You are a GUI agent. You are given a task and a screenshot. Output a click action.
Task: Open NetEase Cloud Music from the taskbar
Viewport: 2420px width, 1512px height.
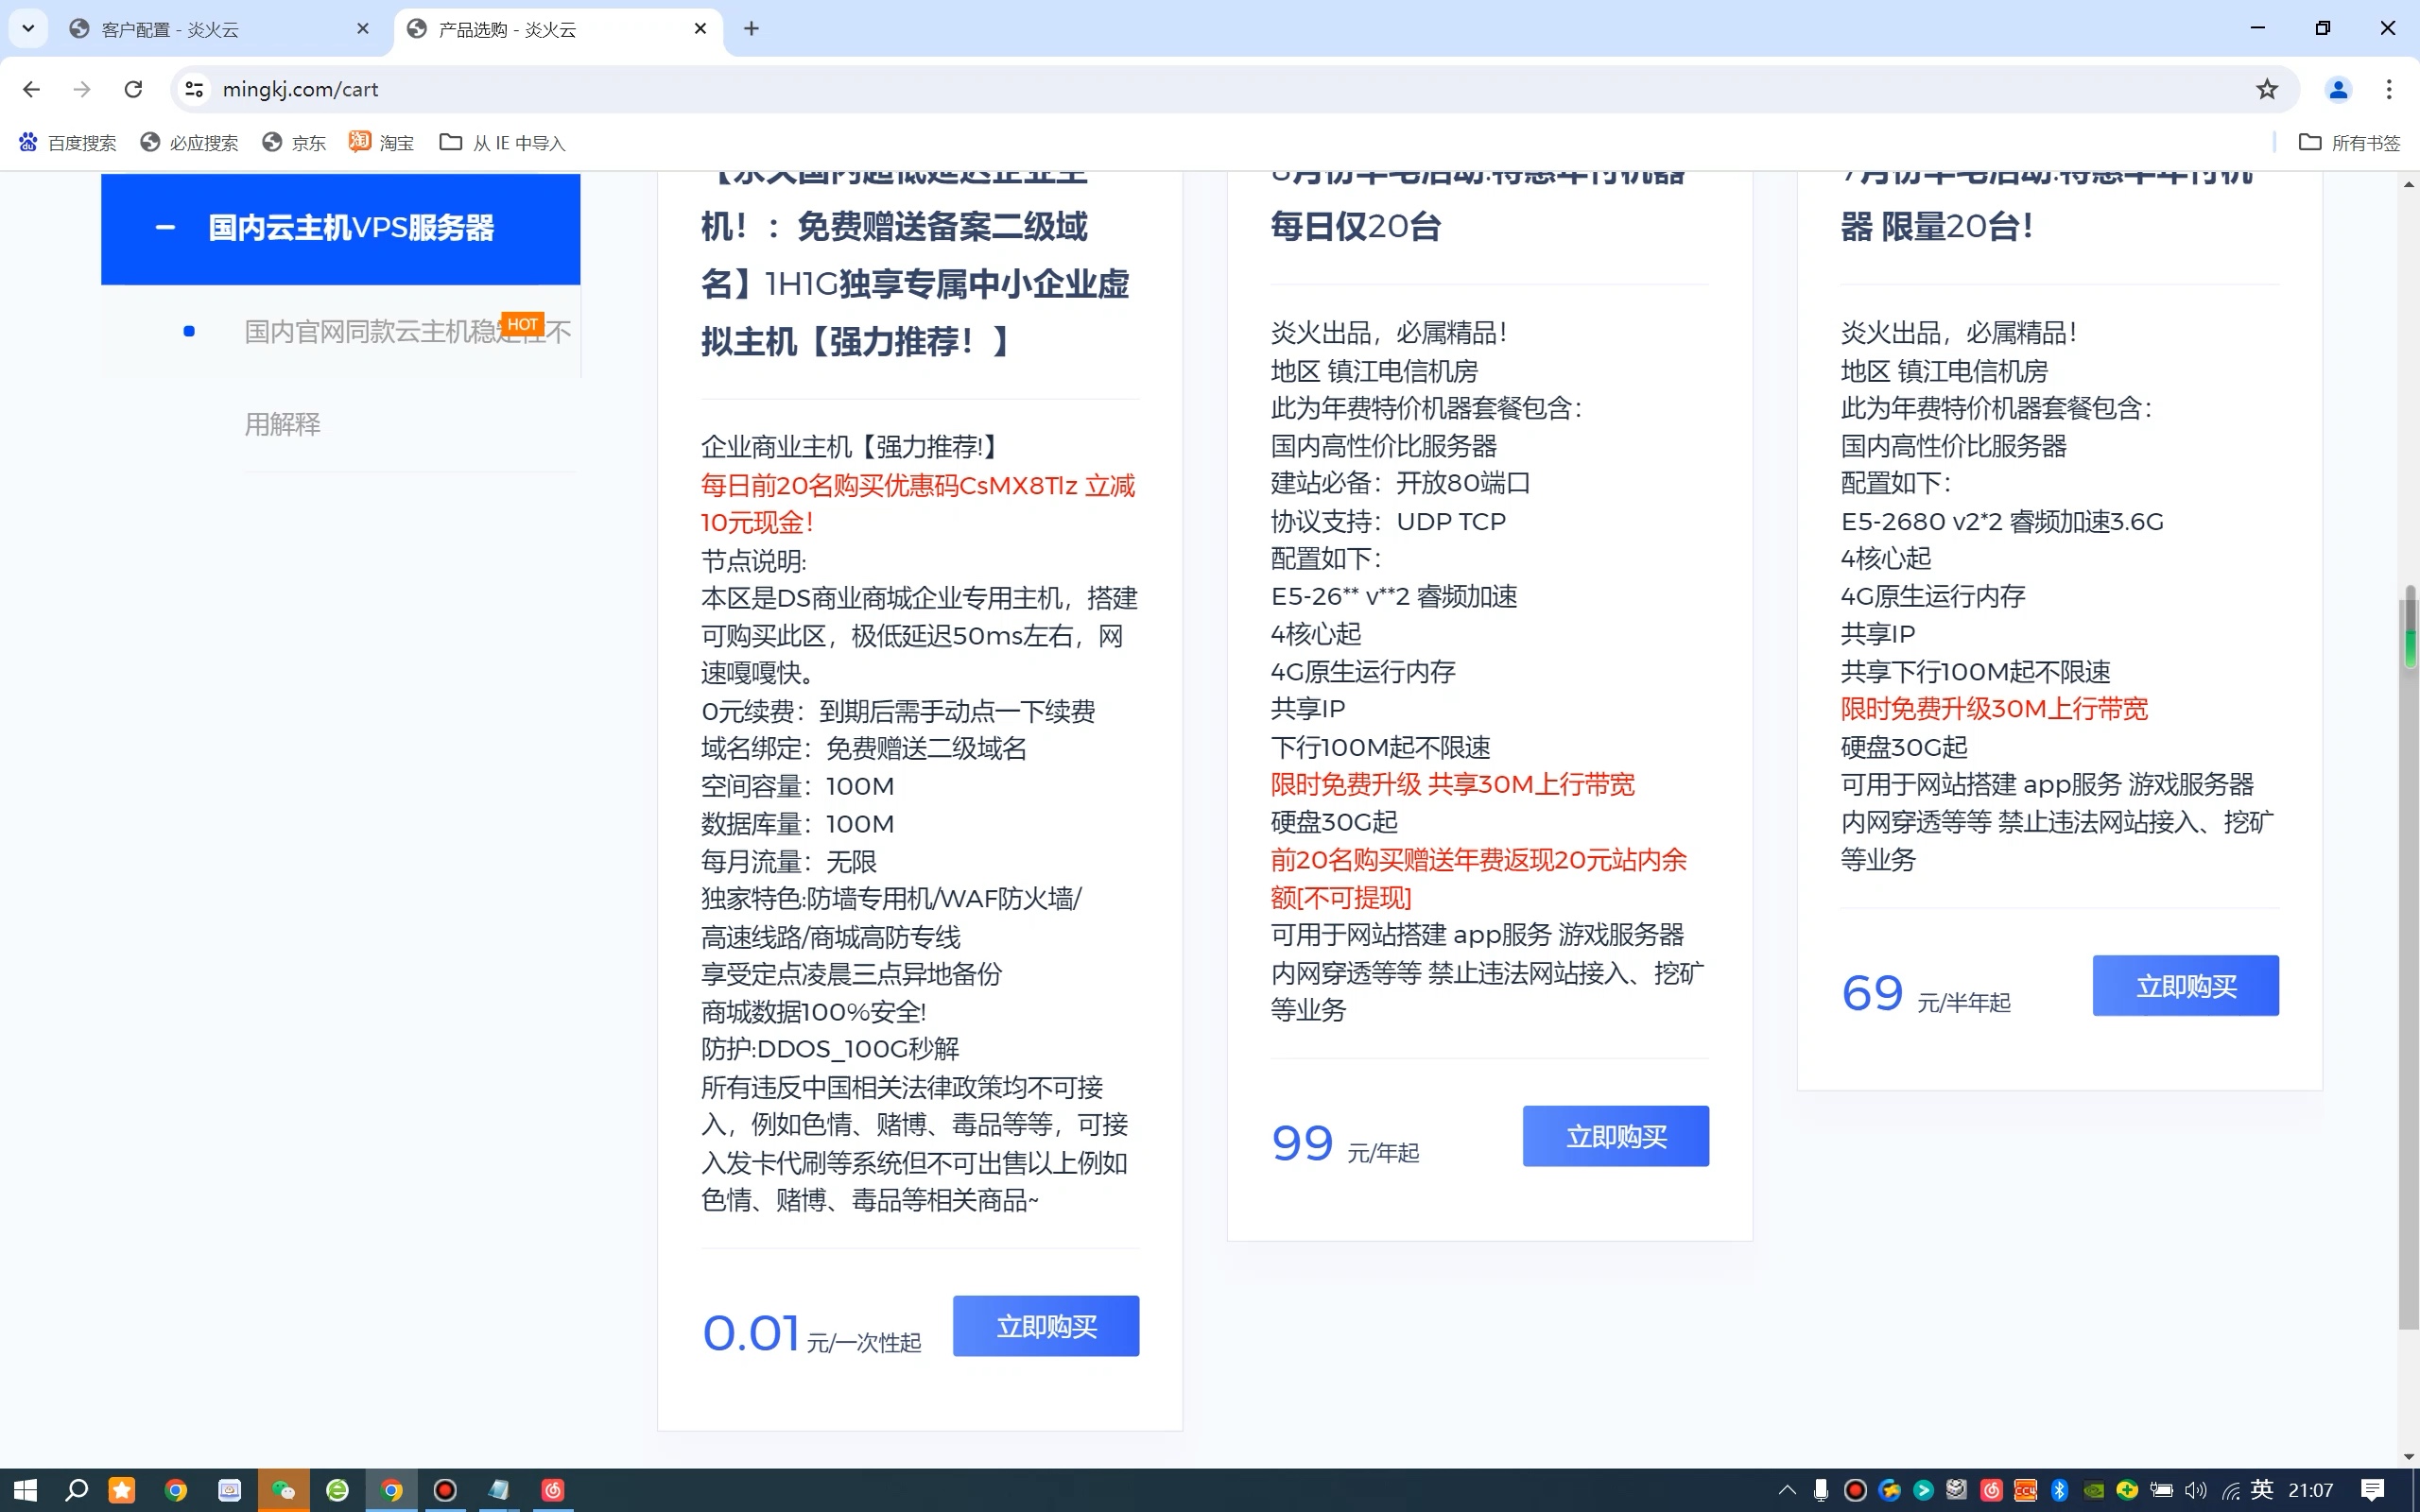553,1490
